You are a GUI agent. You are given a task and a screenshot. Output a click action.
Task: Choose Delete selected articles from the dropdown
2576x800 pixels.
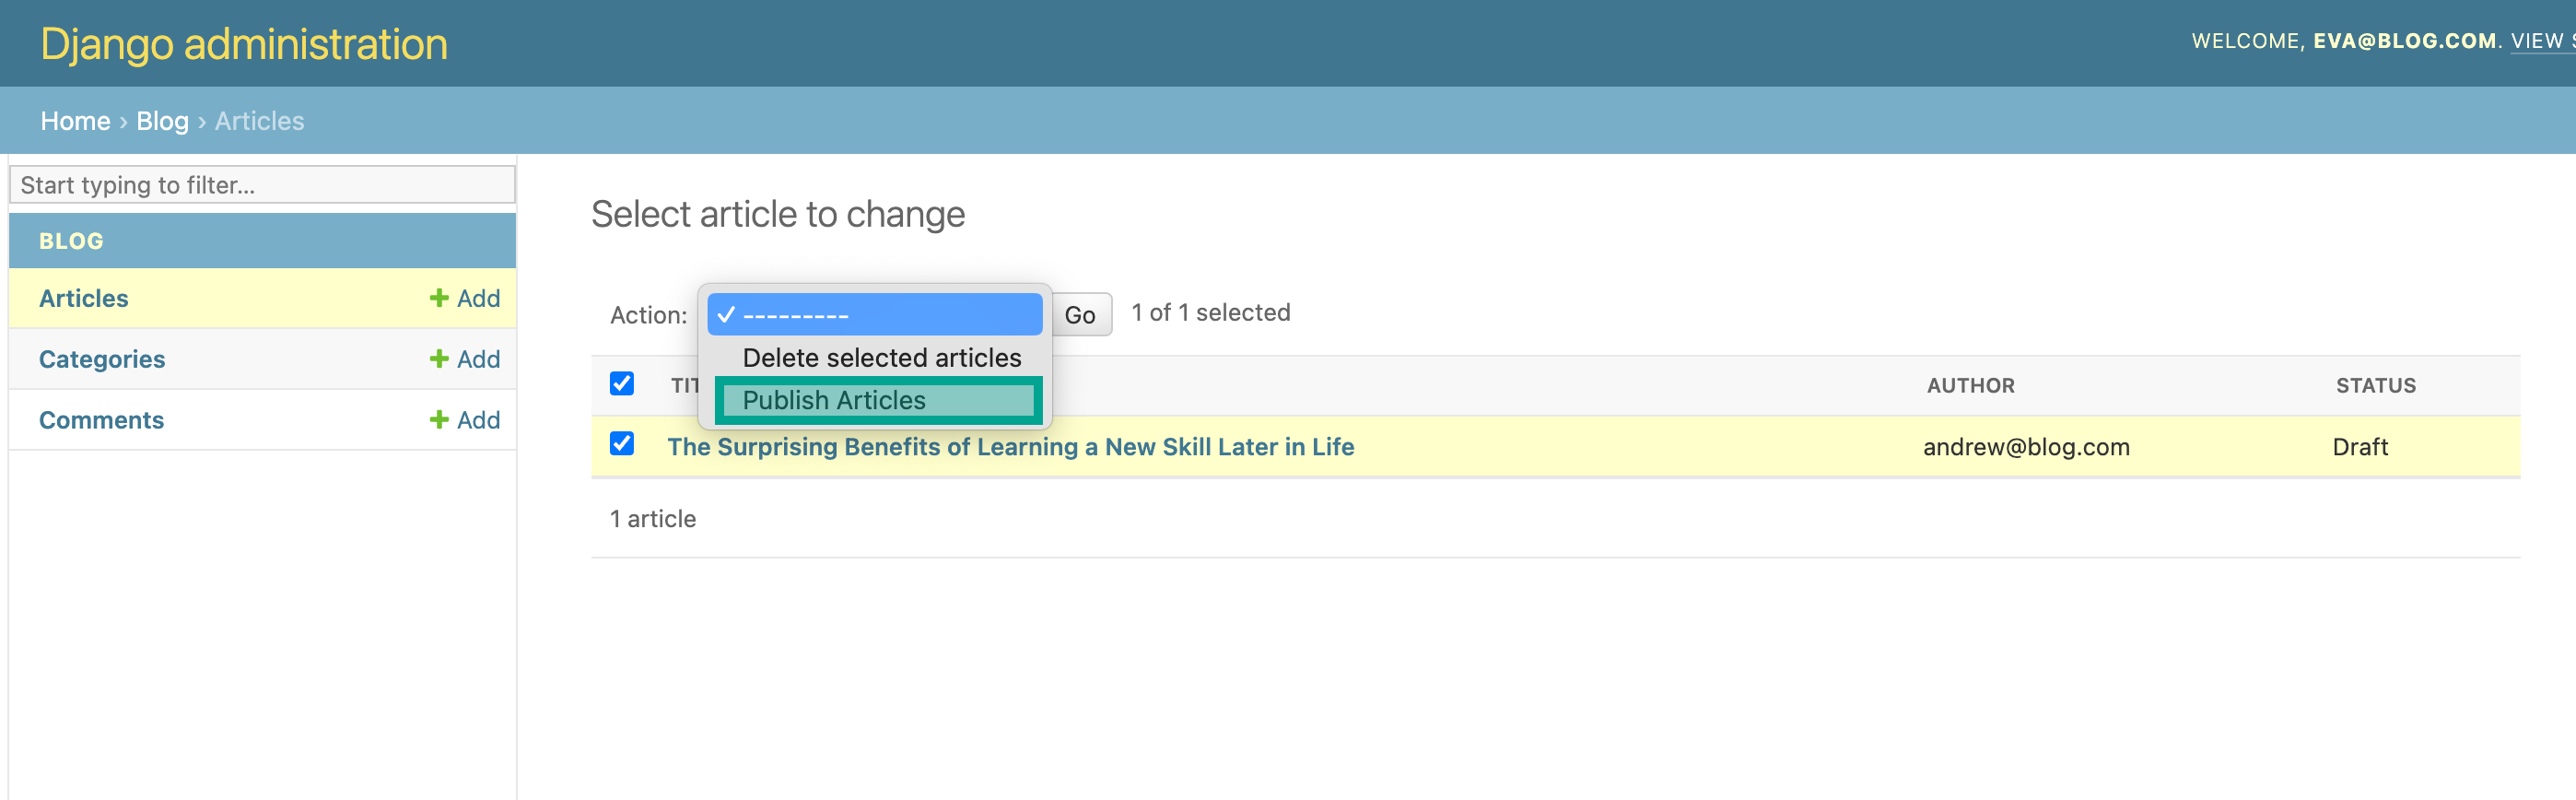click(x=881, y=357)
